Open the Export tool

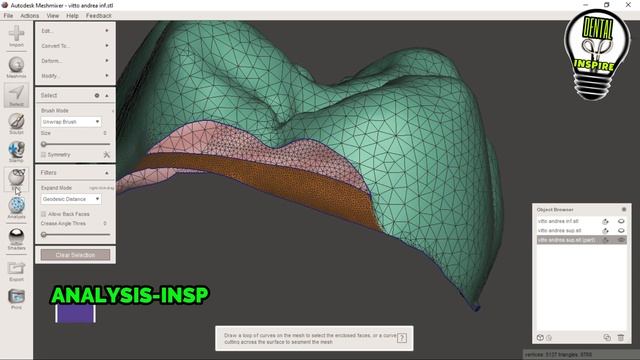(16, 271)
